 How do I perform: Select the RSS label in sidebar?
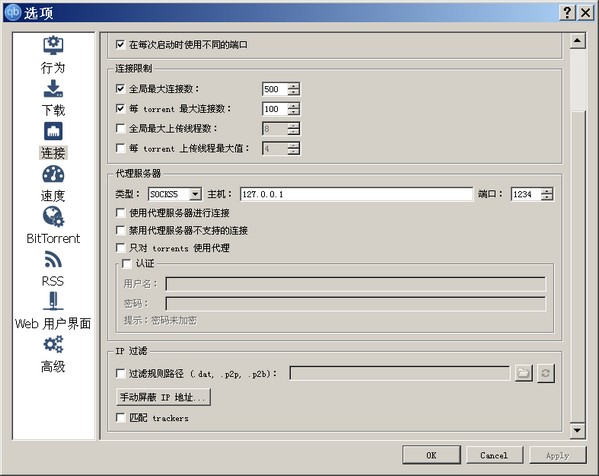[53, 281]
